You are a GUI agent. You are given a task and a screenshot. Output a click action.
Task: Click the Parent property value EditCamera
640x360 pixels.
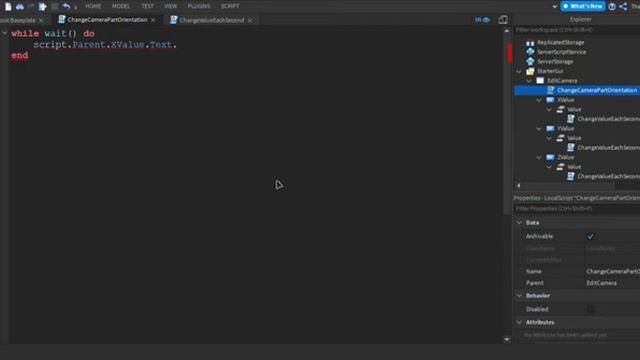point(601,283)
